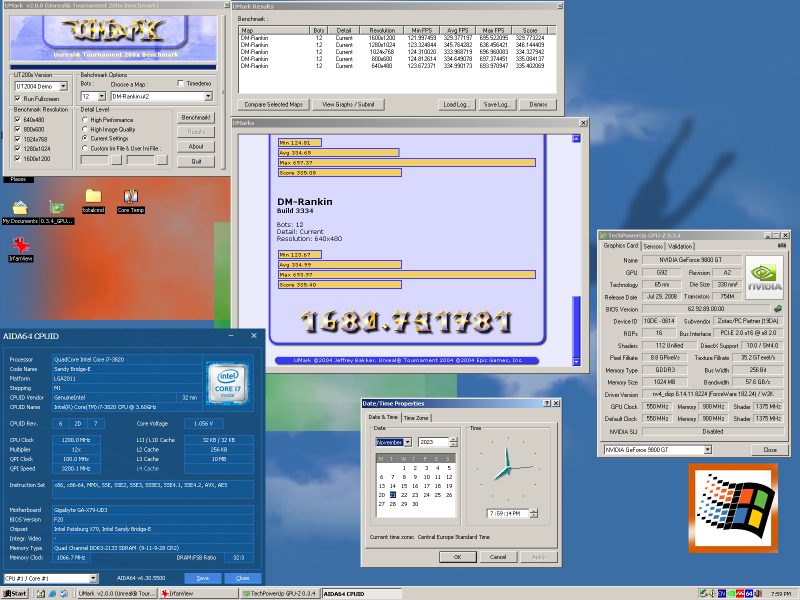Click the blue AIDA64 tray icon

[x=749, y=593]
